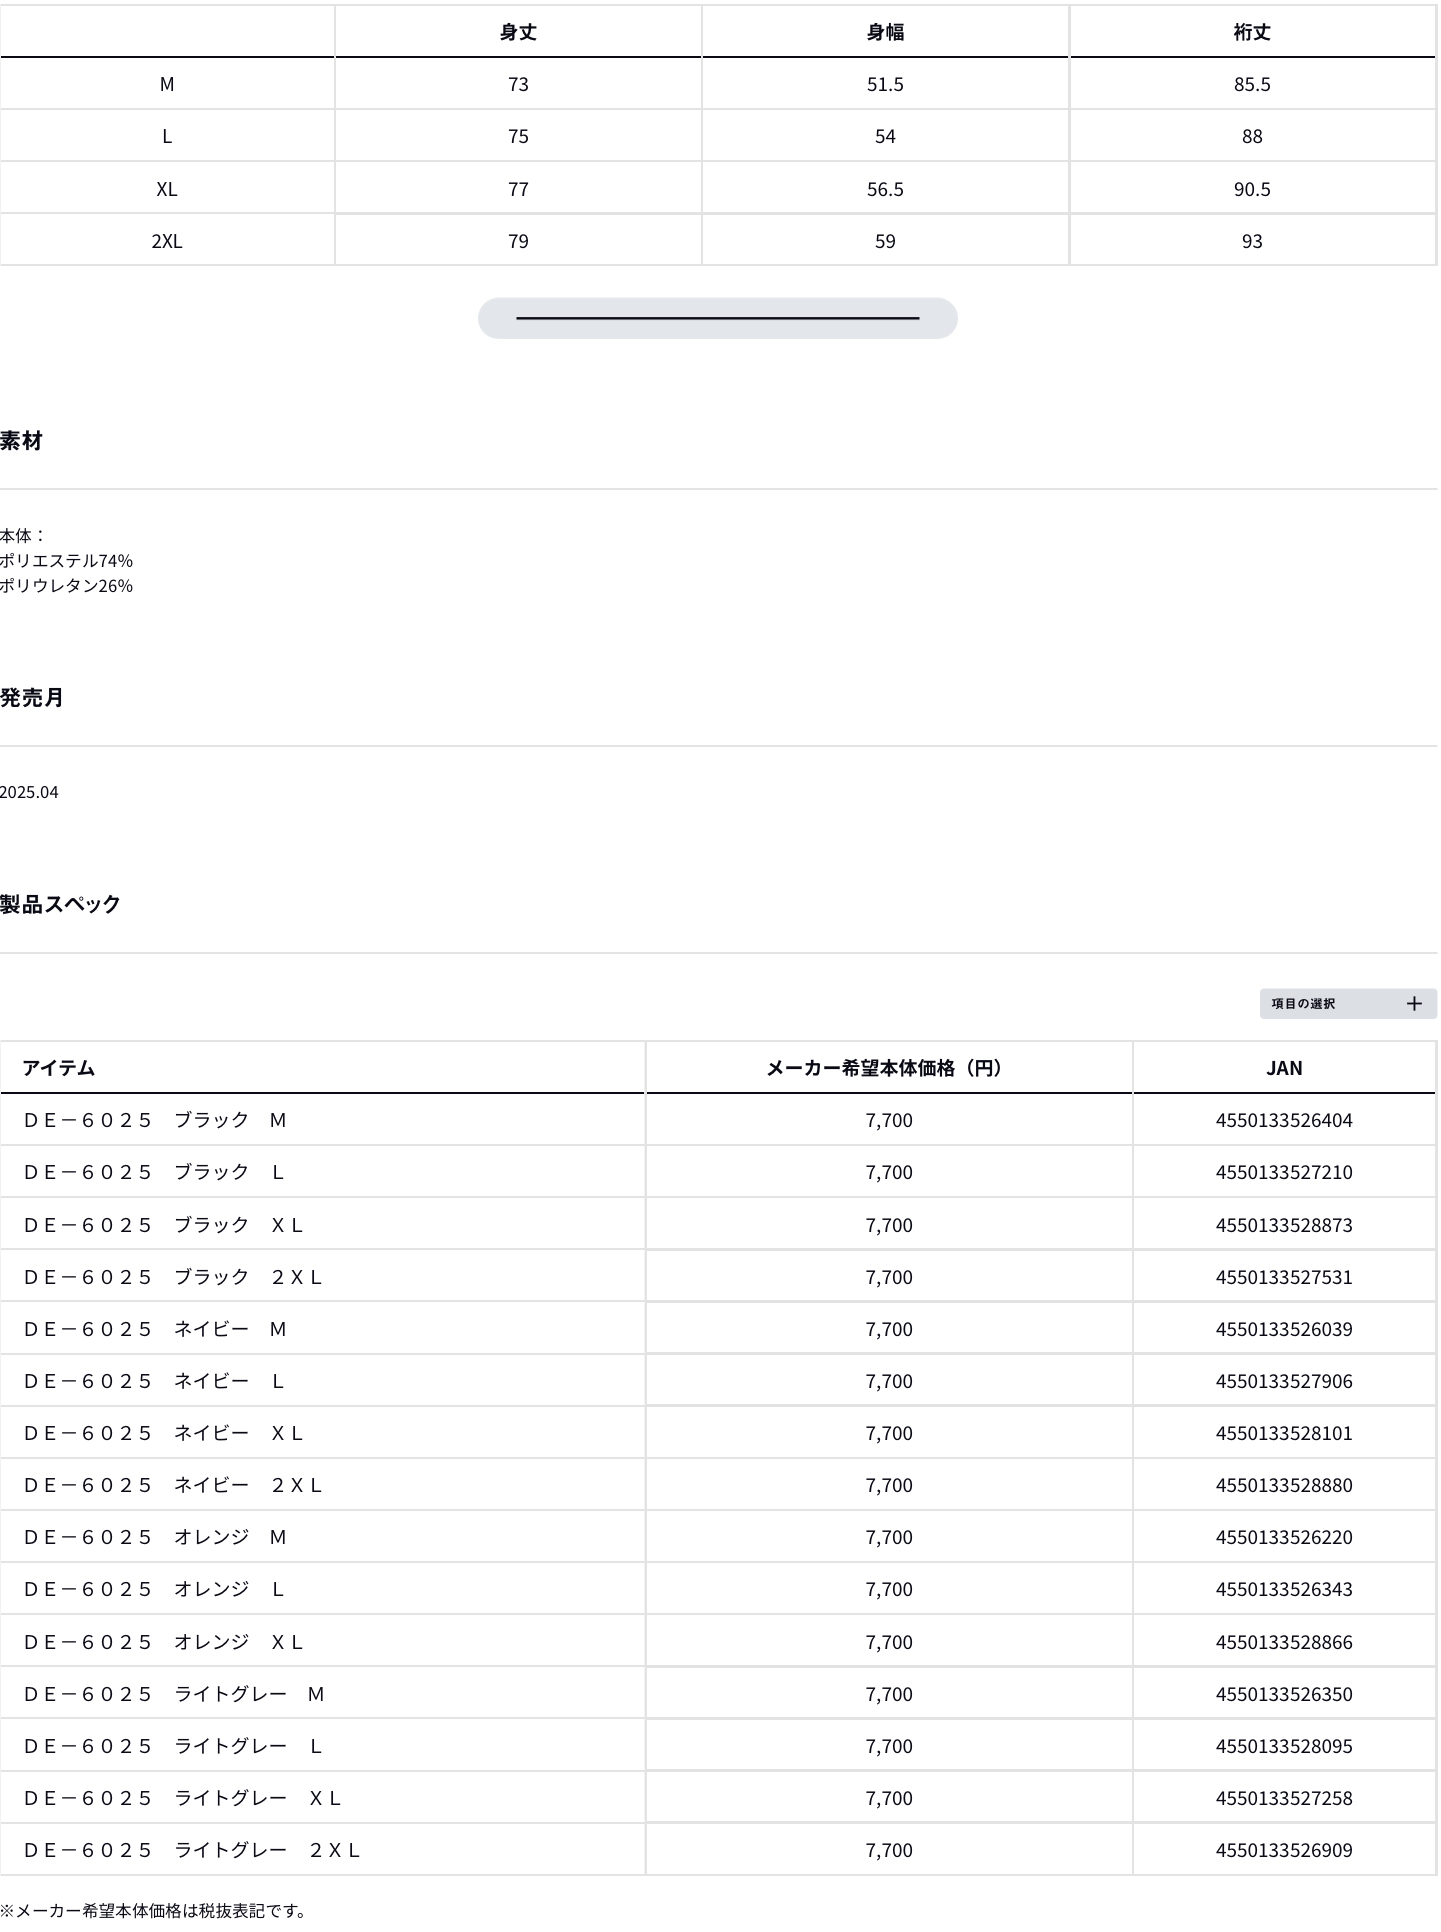The height and width of the screenshot is (1932, 1441).
Task: Click JAN code 4550133527210
Action: (1284, 1172)
